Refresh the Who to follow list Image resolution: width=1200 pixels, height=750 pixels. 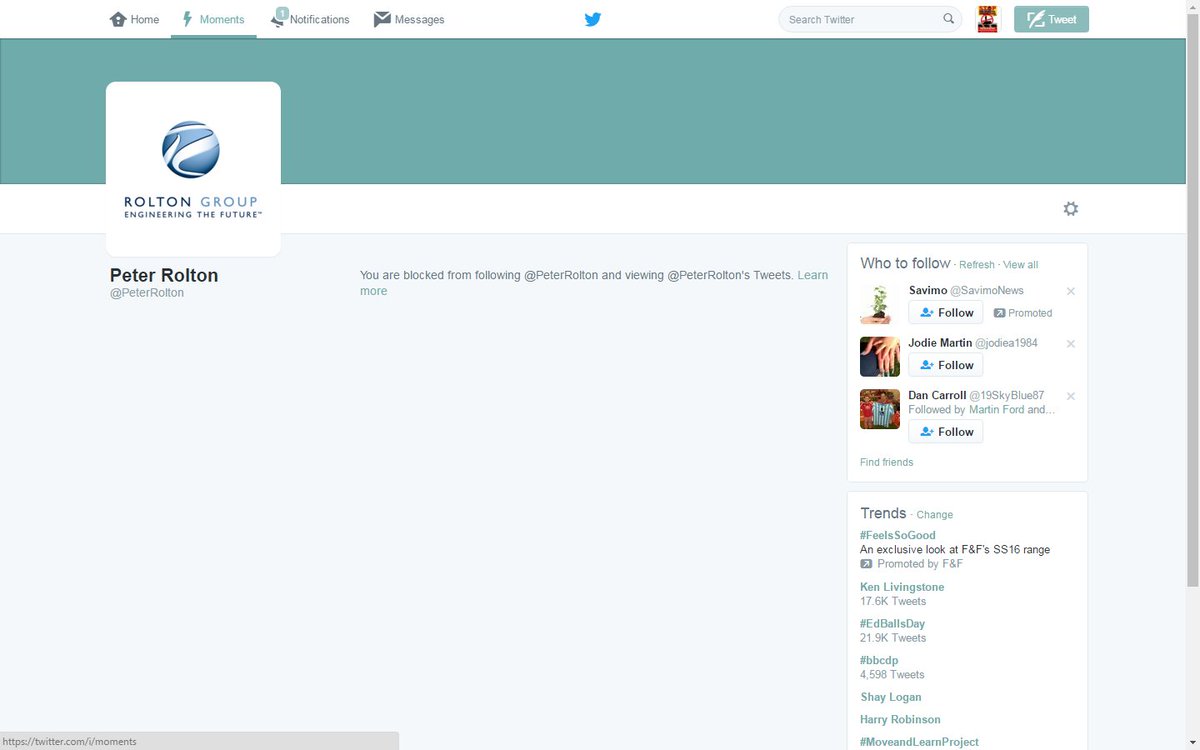977,265
